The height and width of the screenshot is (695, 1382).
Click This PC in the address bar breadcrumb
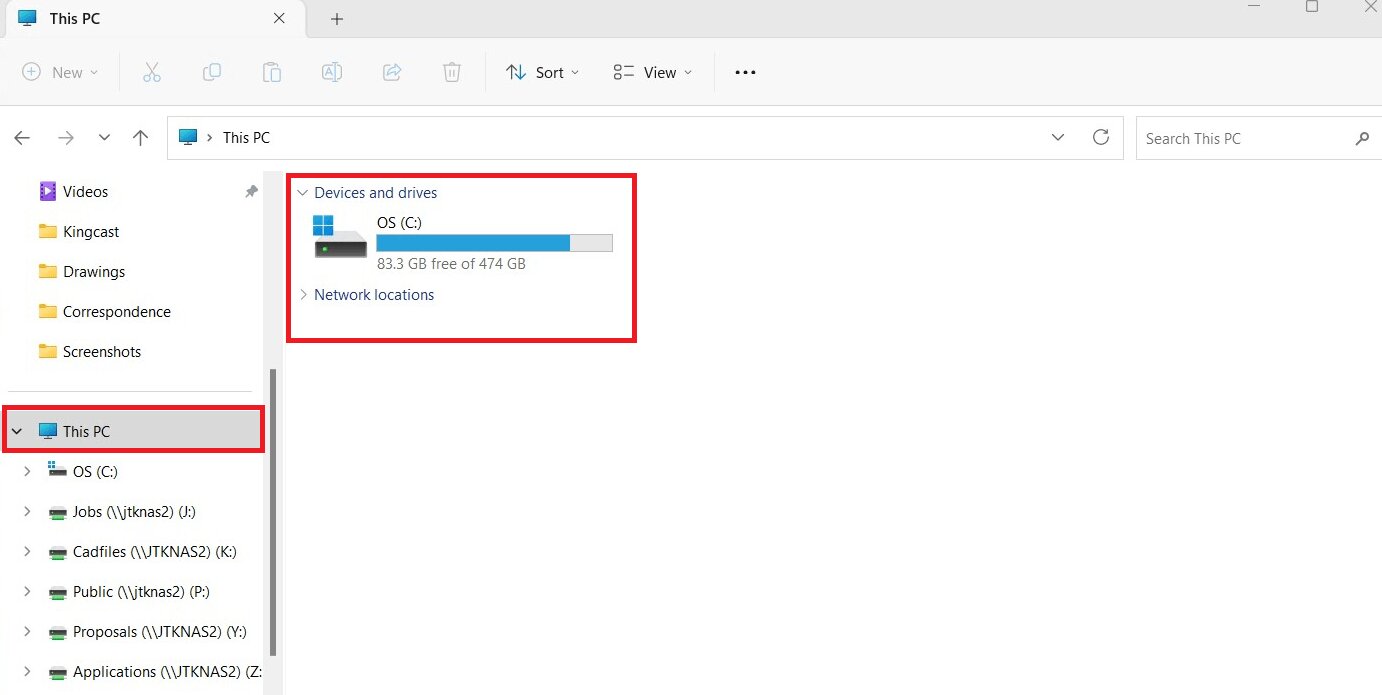[x=245, y=137]
